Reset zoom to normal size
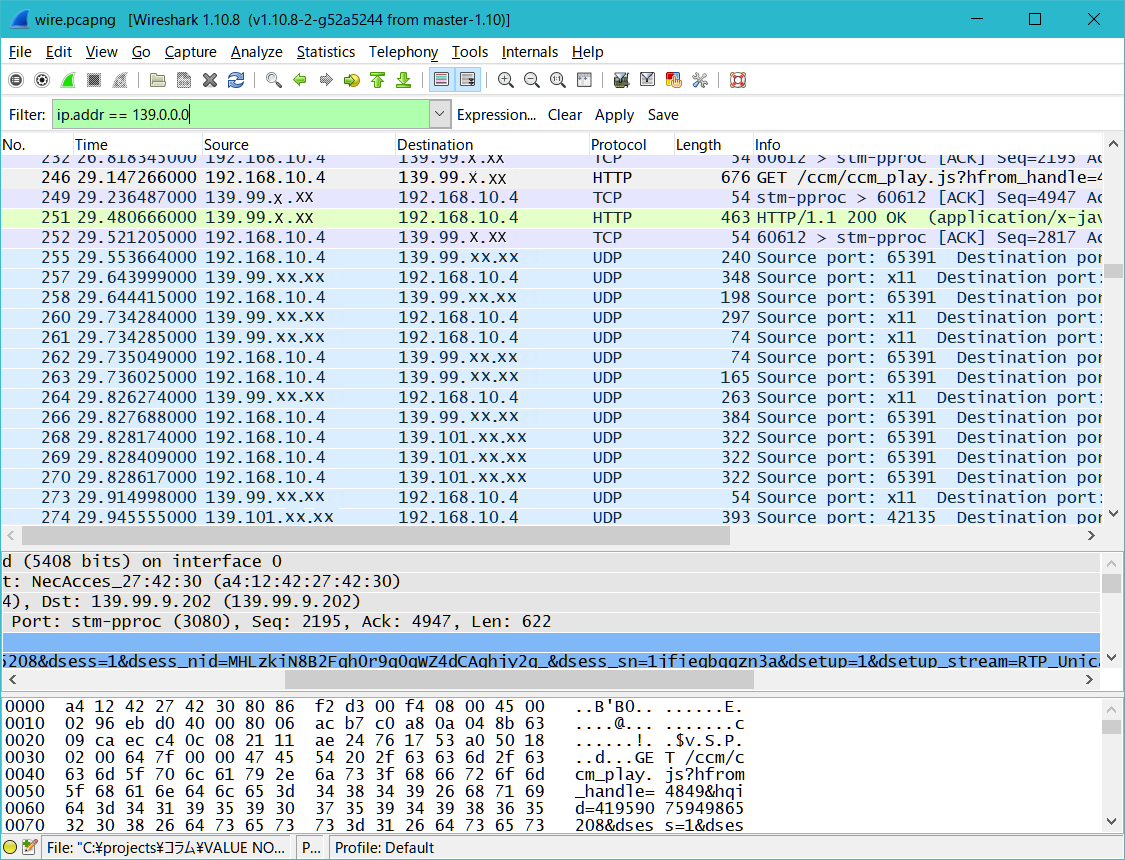The width and height of the screenshot is (1125, 860). click(557, 80)
